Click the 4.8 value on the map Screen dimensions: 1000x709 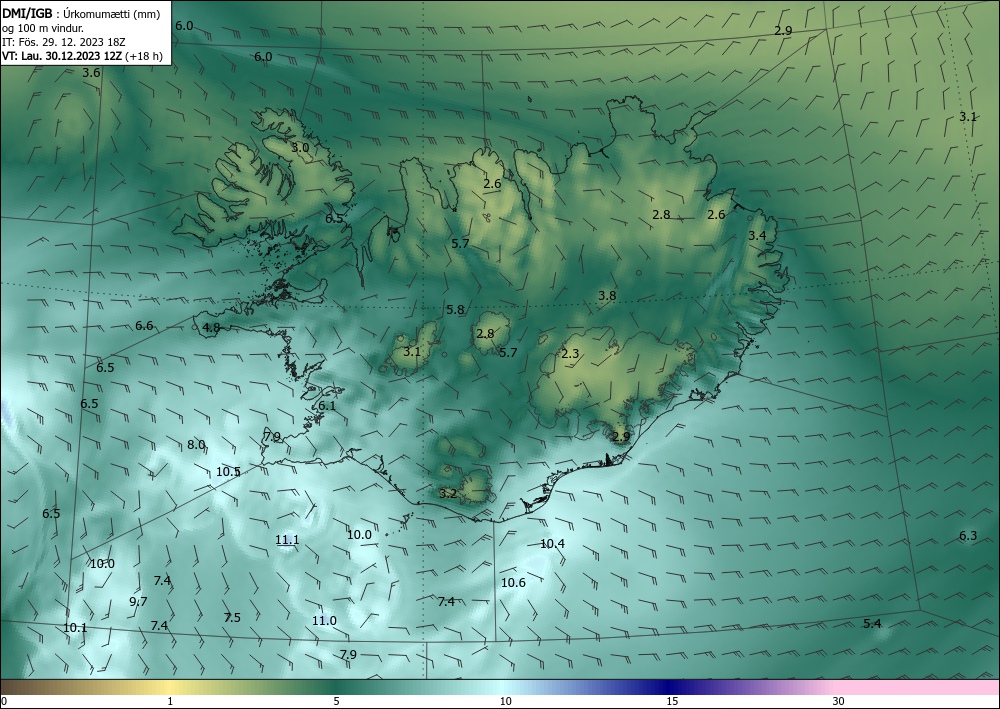(211, 328)
